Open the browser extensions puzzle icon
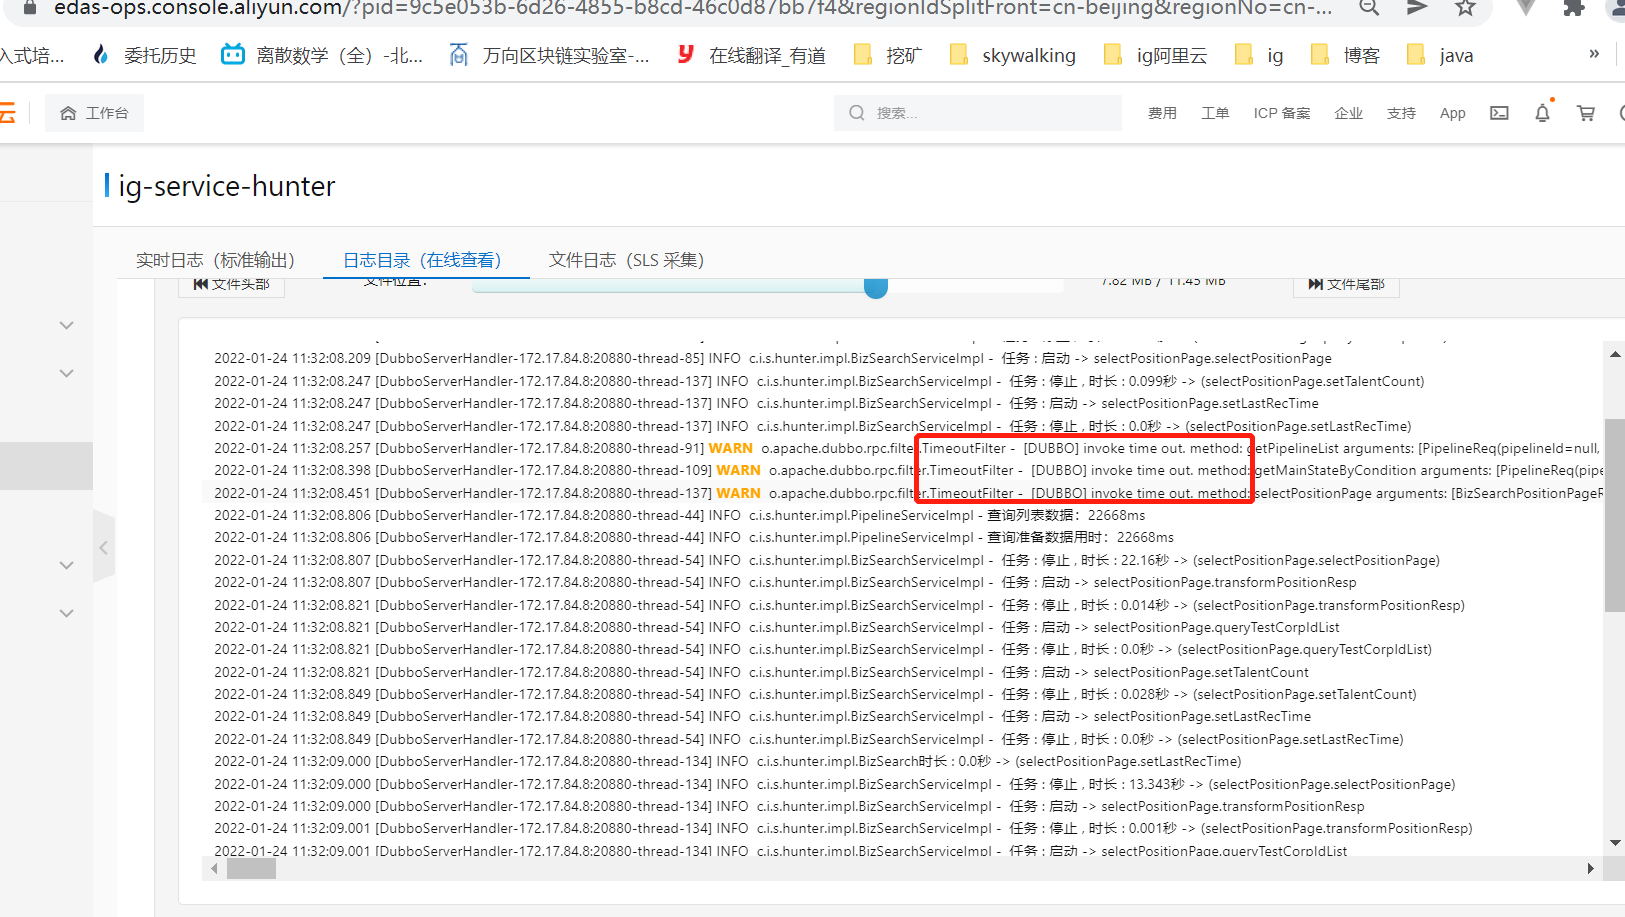 pos(1574,7)
